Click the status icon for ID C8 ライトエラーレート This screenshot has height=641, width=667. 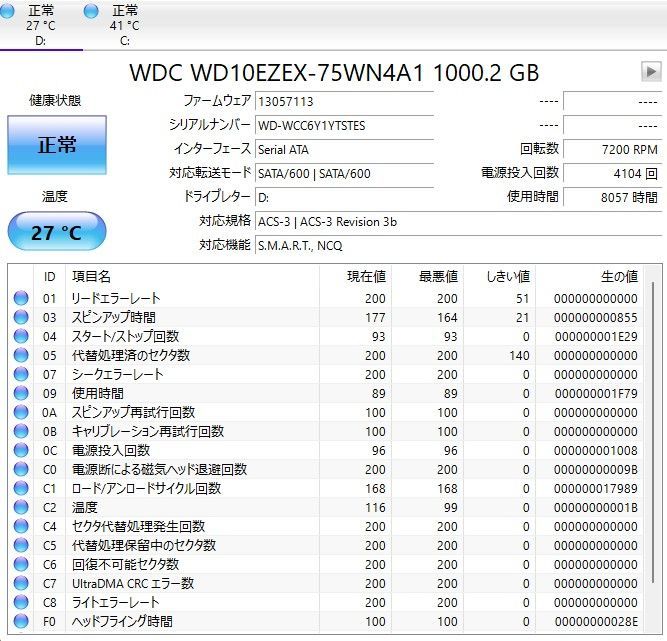(21, 602)
